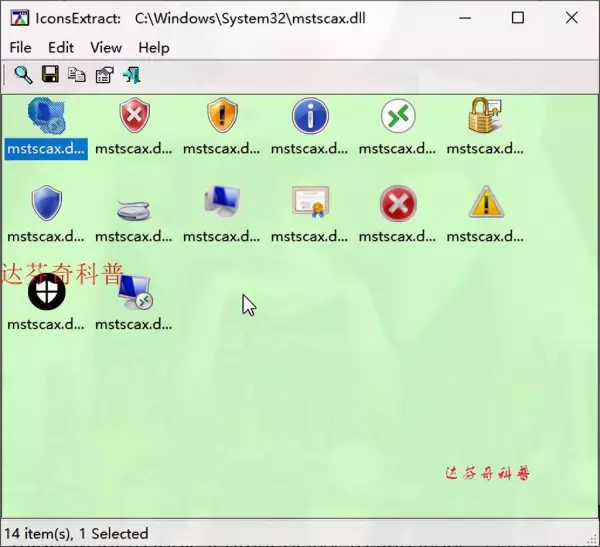Click the selected mstscax.d... label highlighted blue
Screen dimensions: 600x547
coord(46,149)
